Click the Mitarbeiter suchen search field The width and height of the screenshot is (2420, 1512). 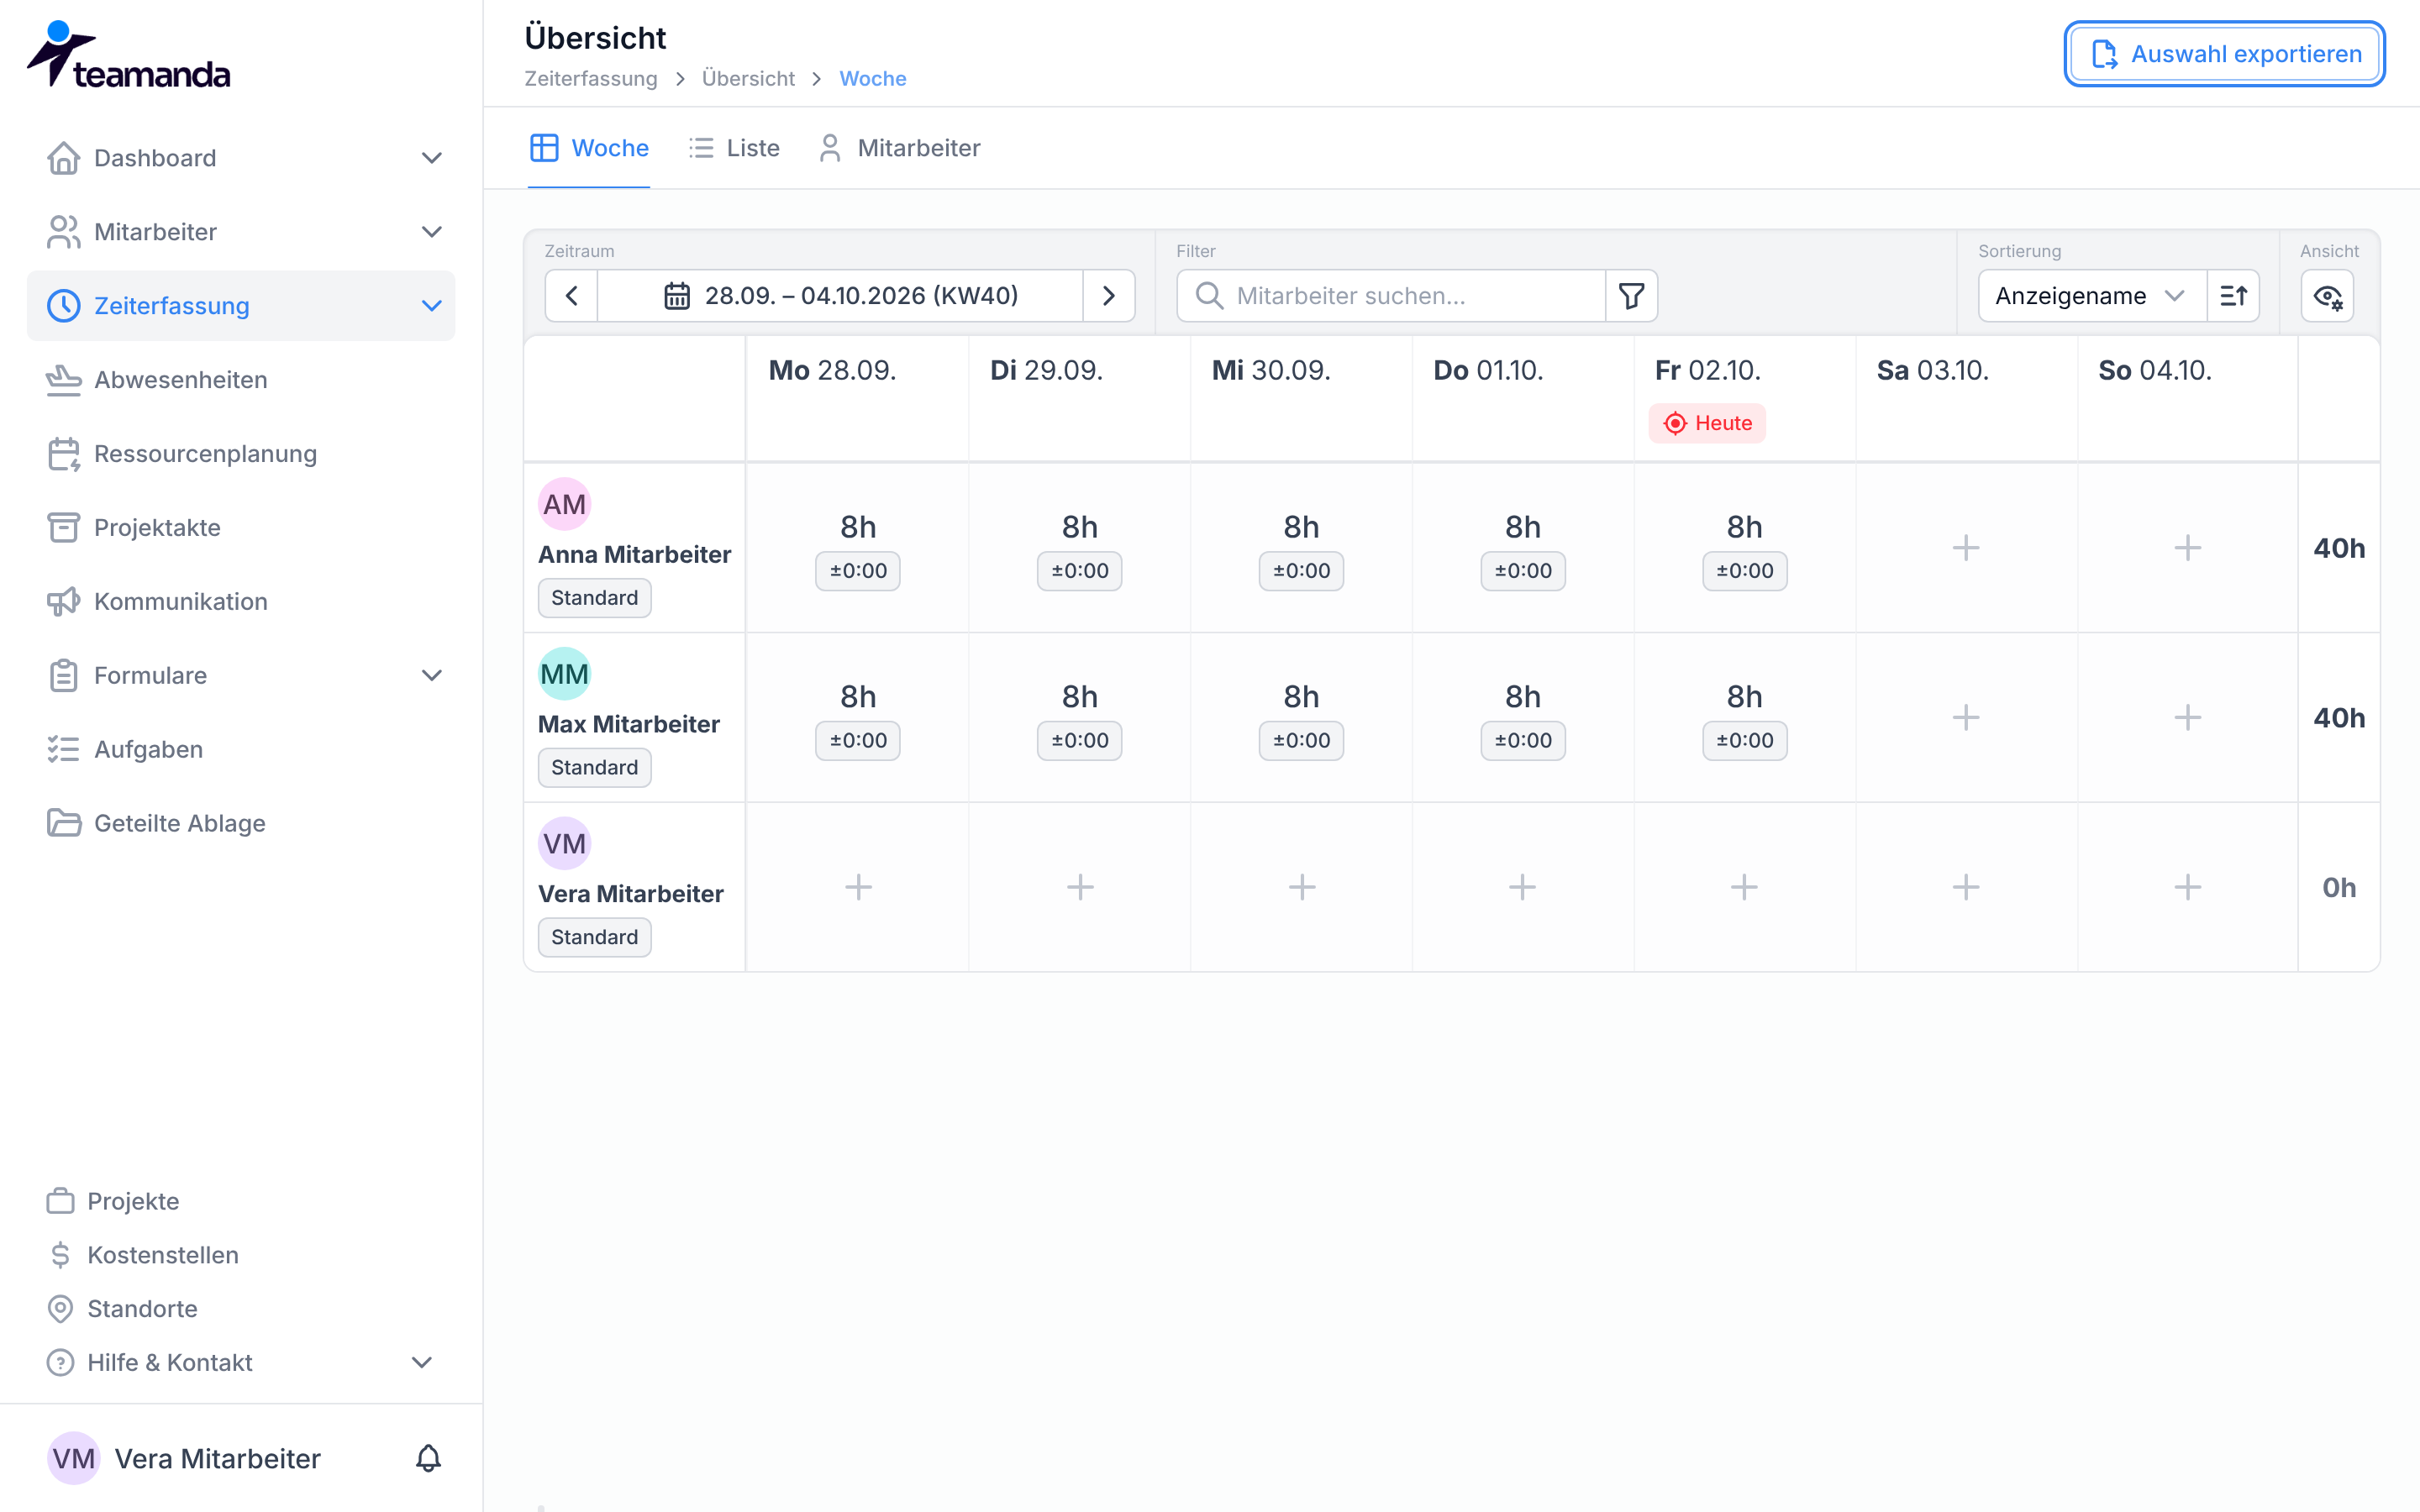click(1392, 296)
